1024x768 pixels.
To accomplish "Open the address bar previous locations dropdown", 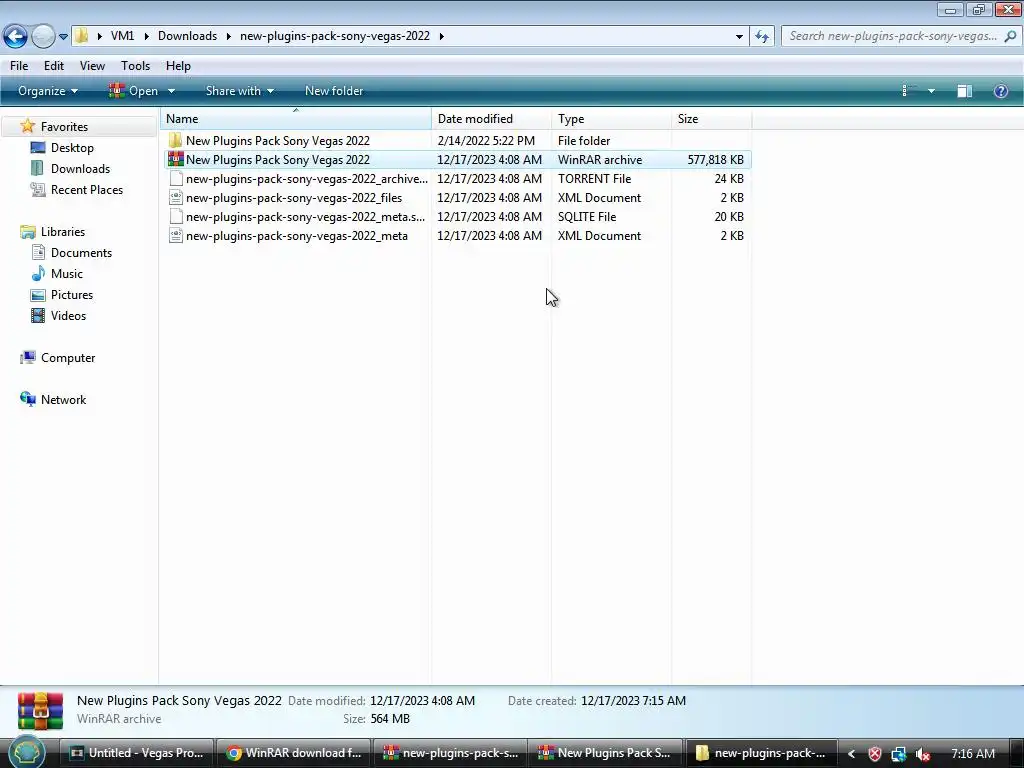I will 739,37.
